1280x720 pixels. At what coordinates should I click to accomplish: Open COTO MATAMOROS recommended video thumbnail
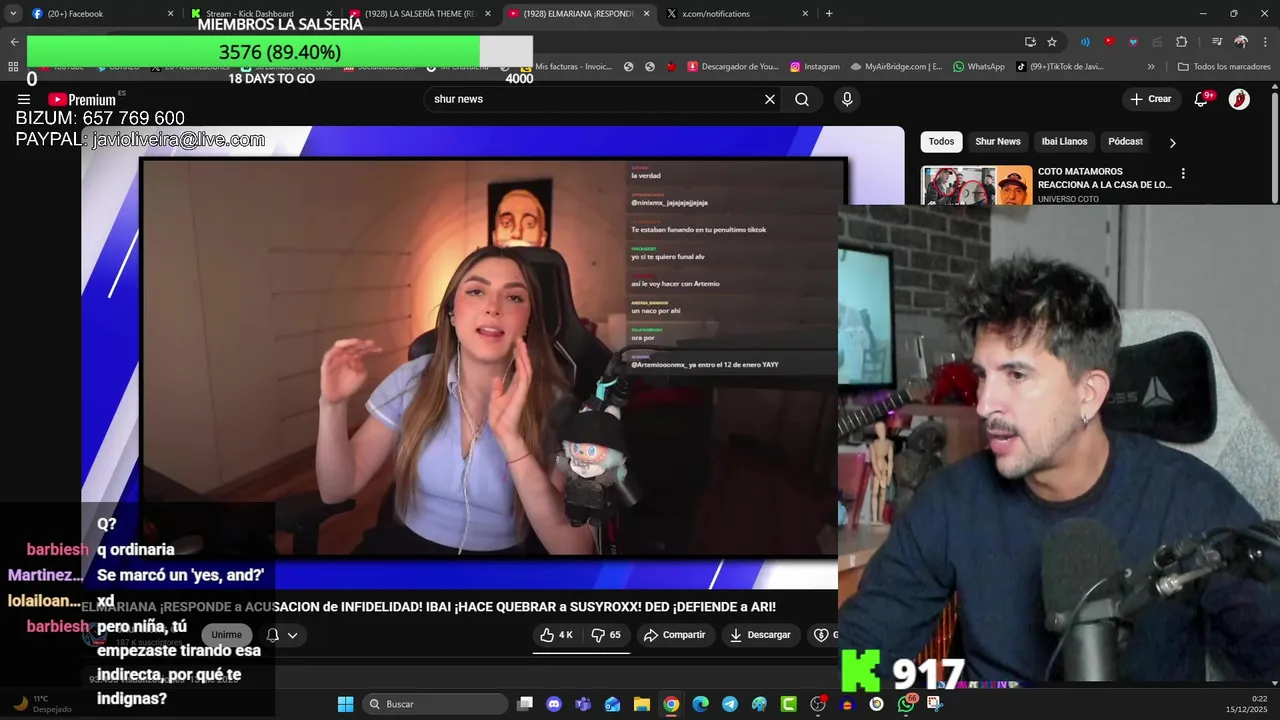pos(977,185)
